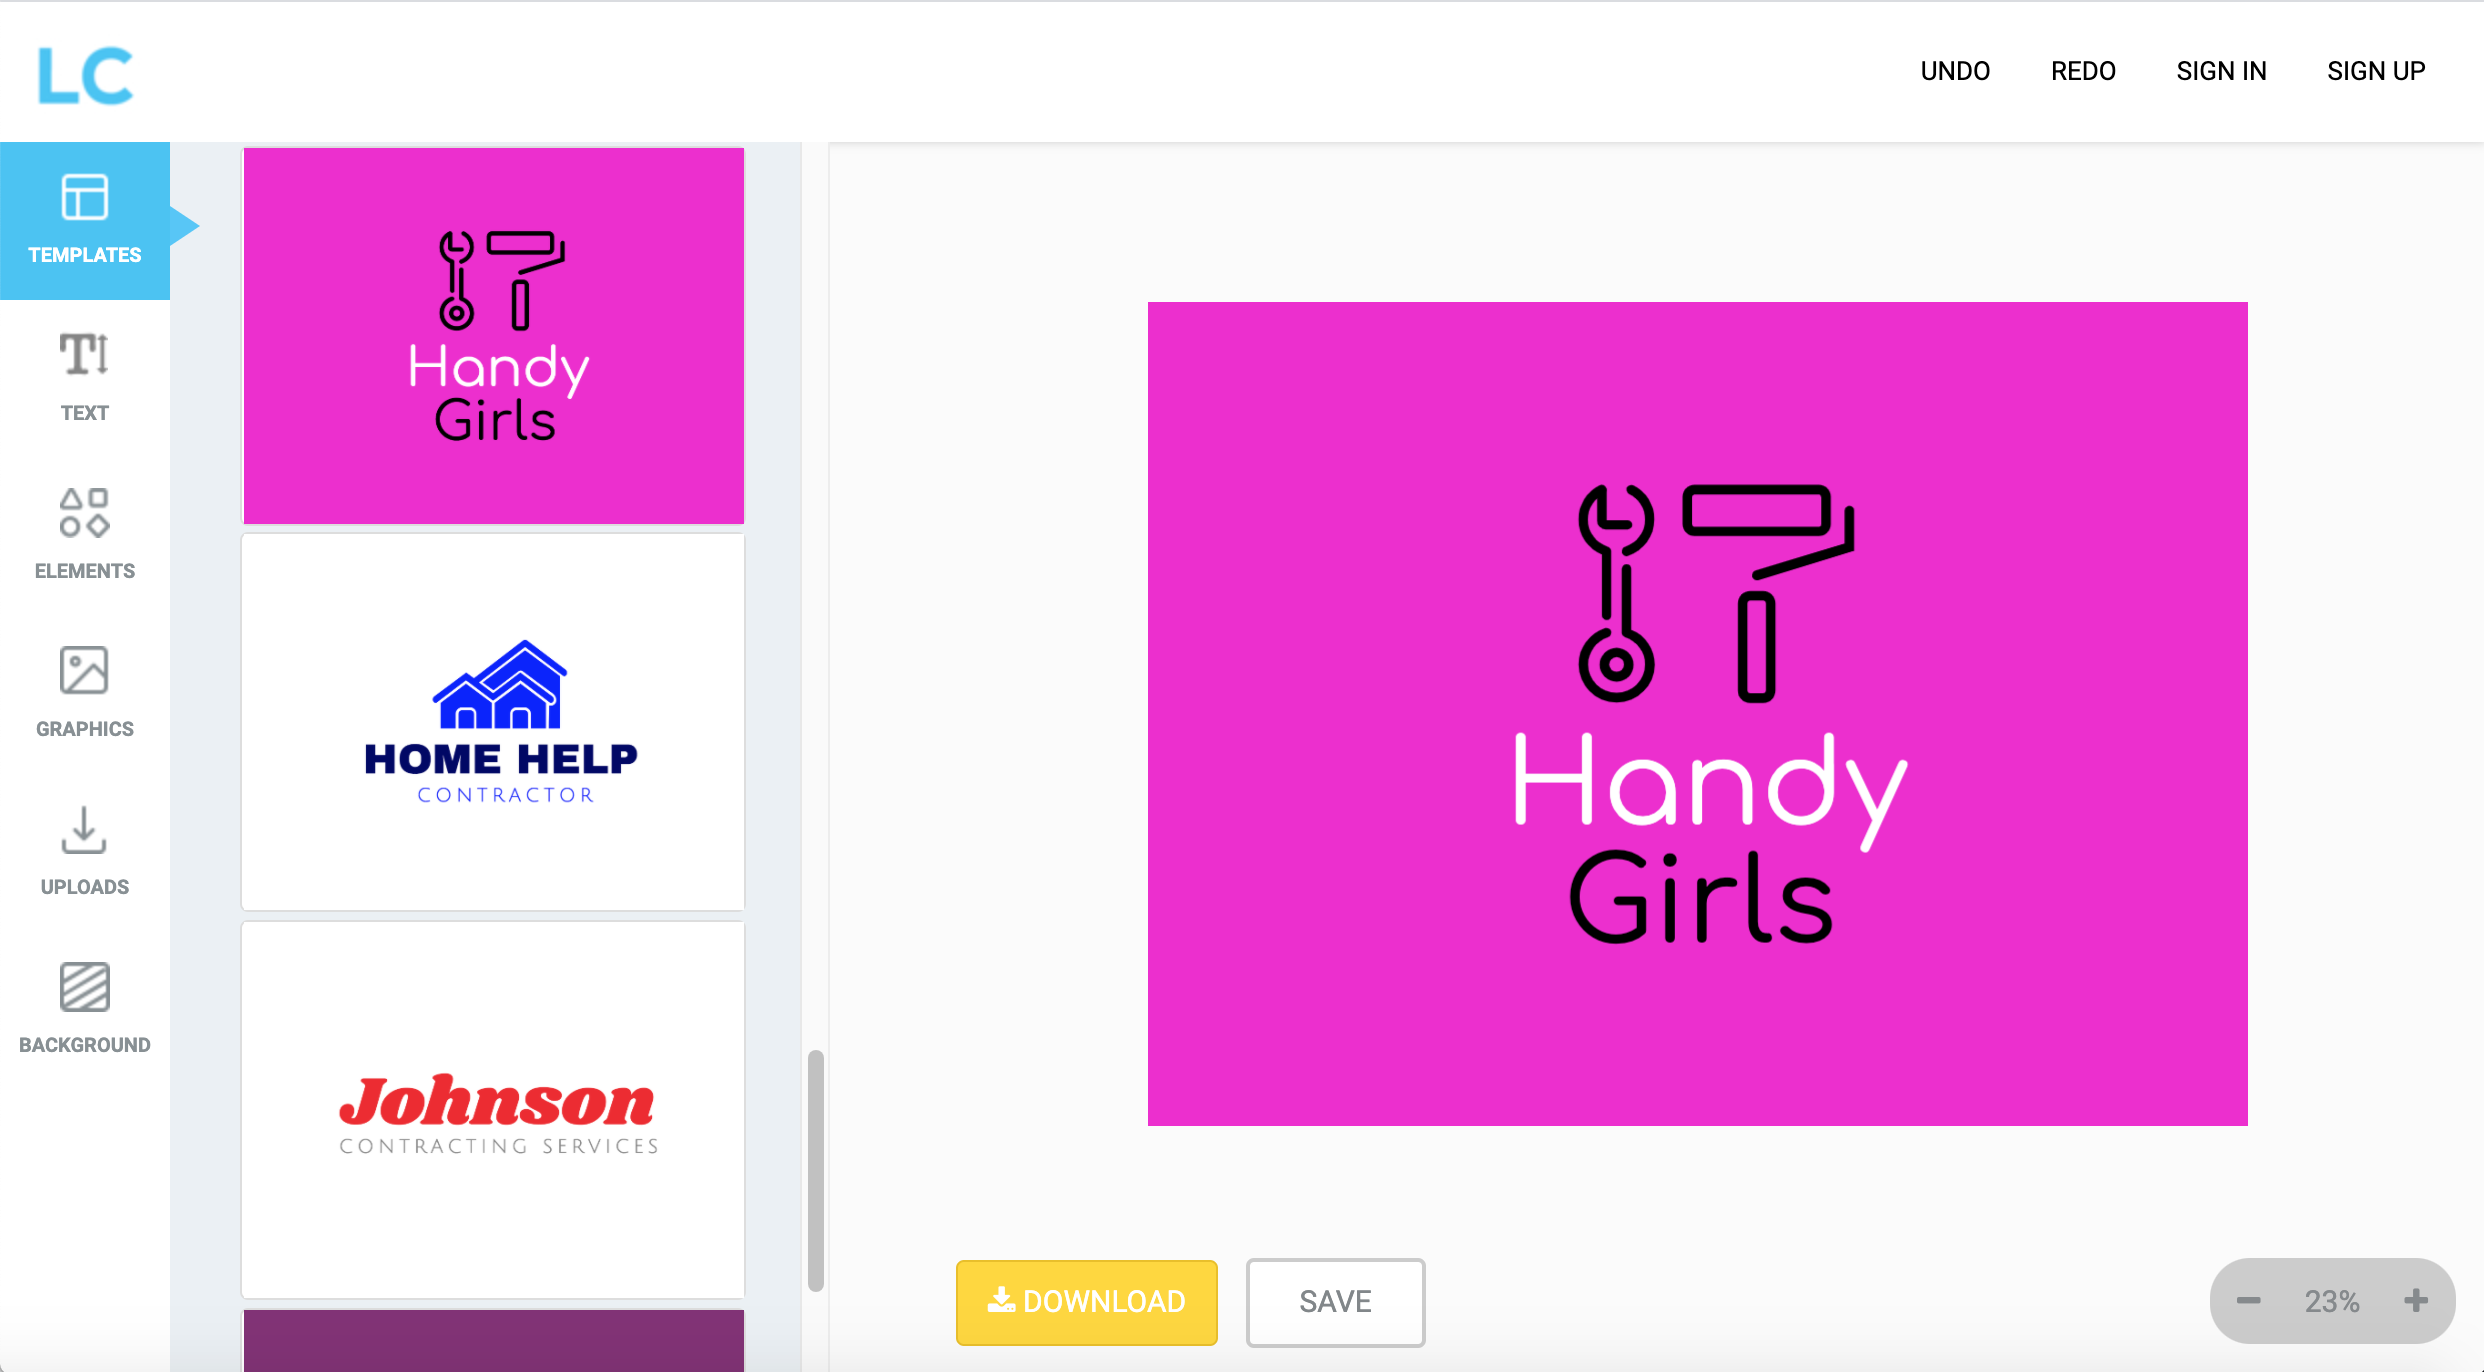Zoom out with the minus icon
Screen dimensions: 2484x1372
point(2248,1300)
